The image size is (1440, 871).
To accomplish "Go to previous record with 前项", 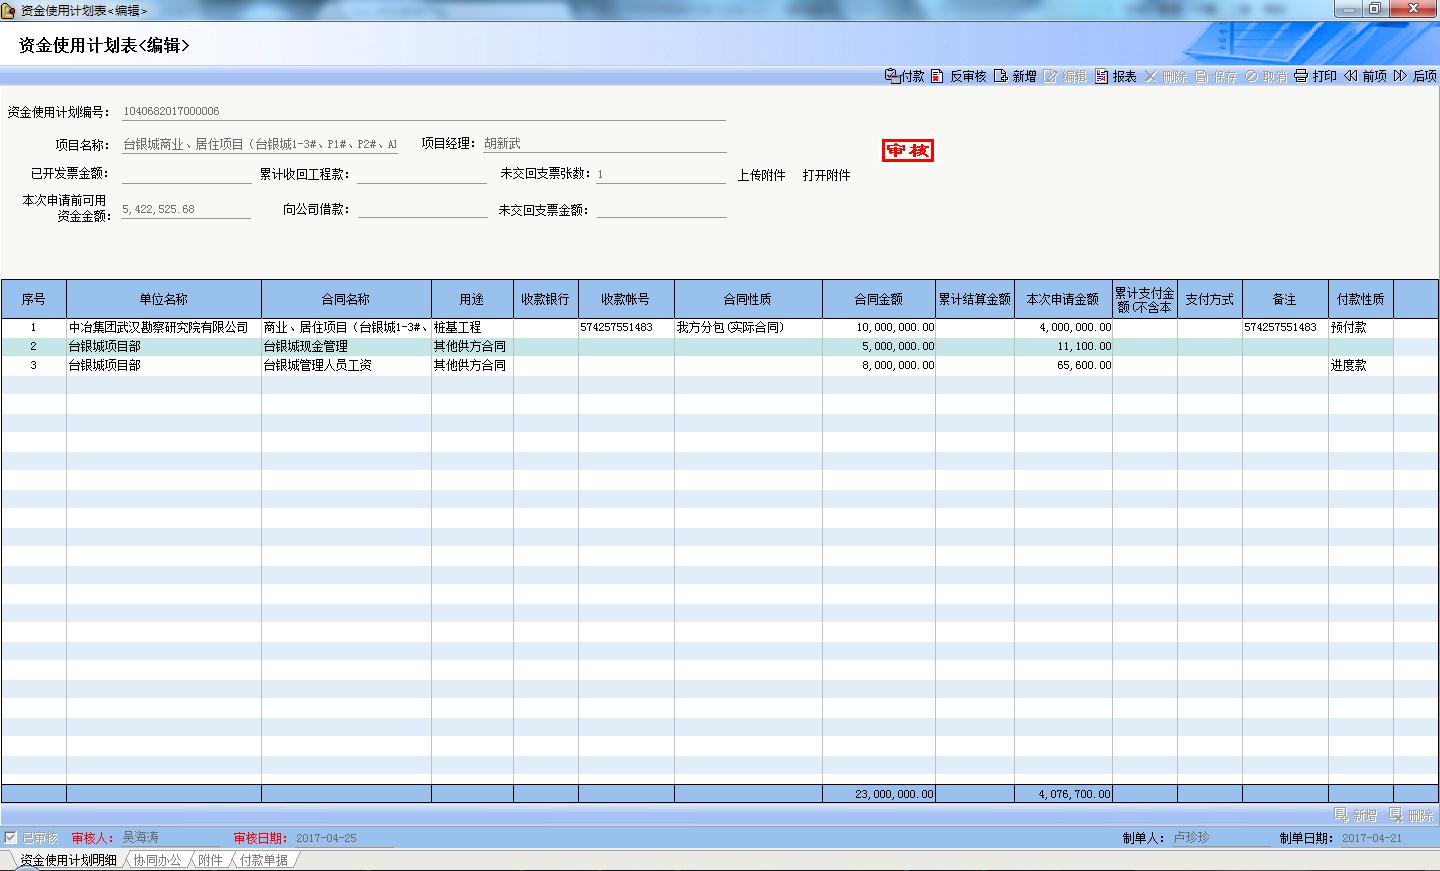I will coord(1351,76).
